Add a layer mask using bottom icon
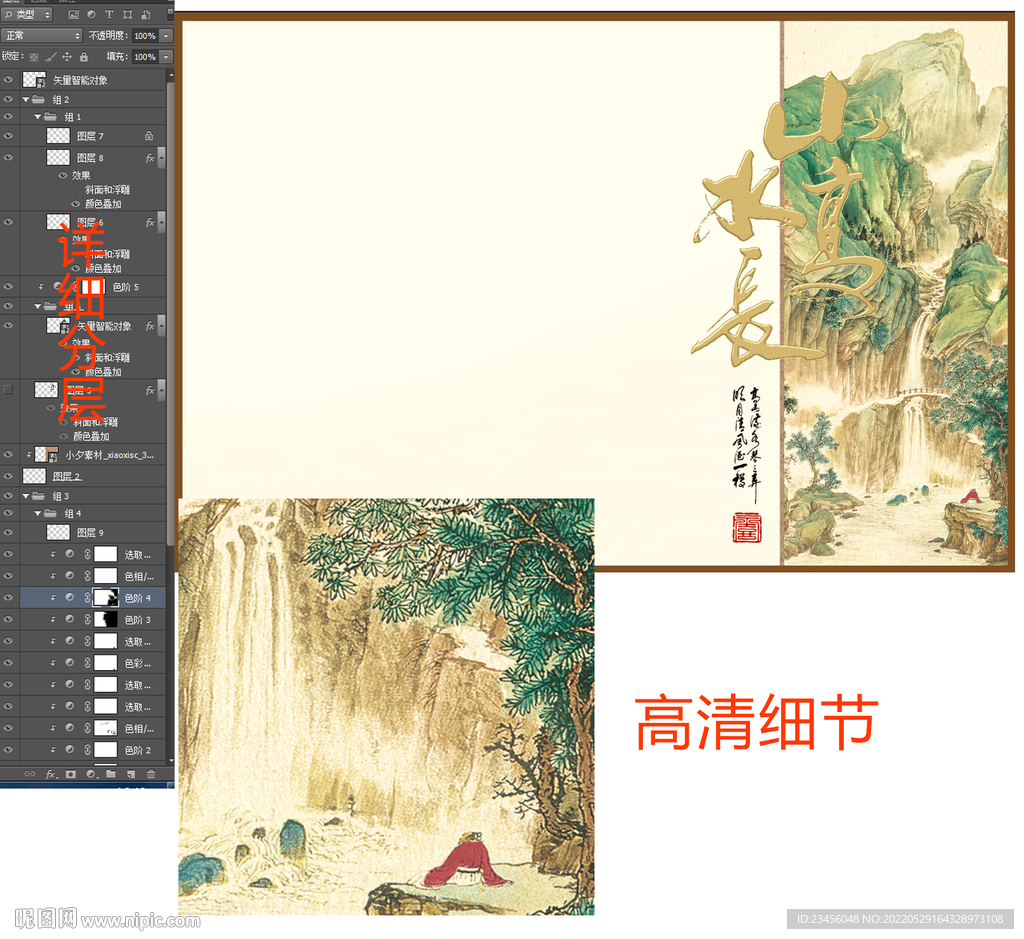 [x=71, y=774]
